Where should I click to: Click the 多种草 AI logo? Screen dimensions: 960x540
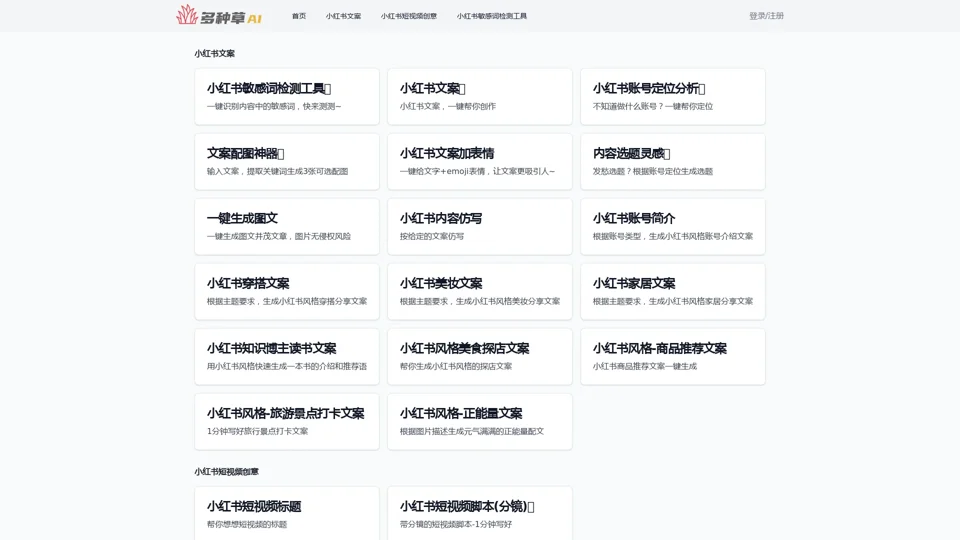(219, 15)
